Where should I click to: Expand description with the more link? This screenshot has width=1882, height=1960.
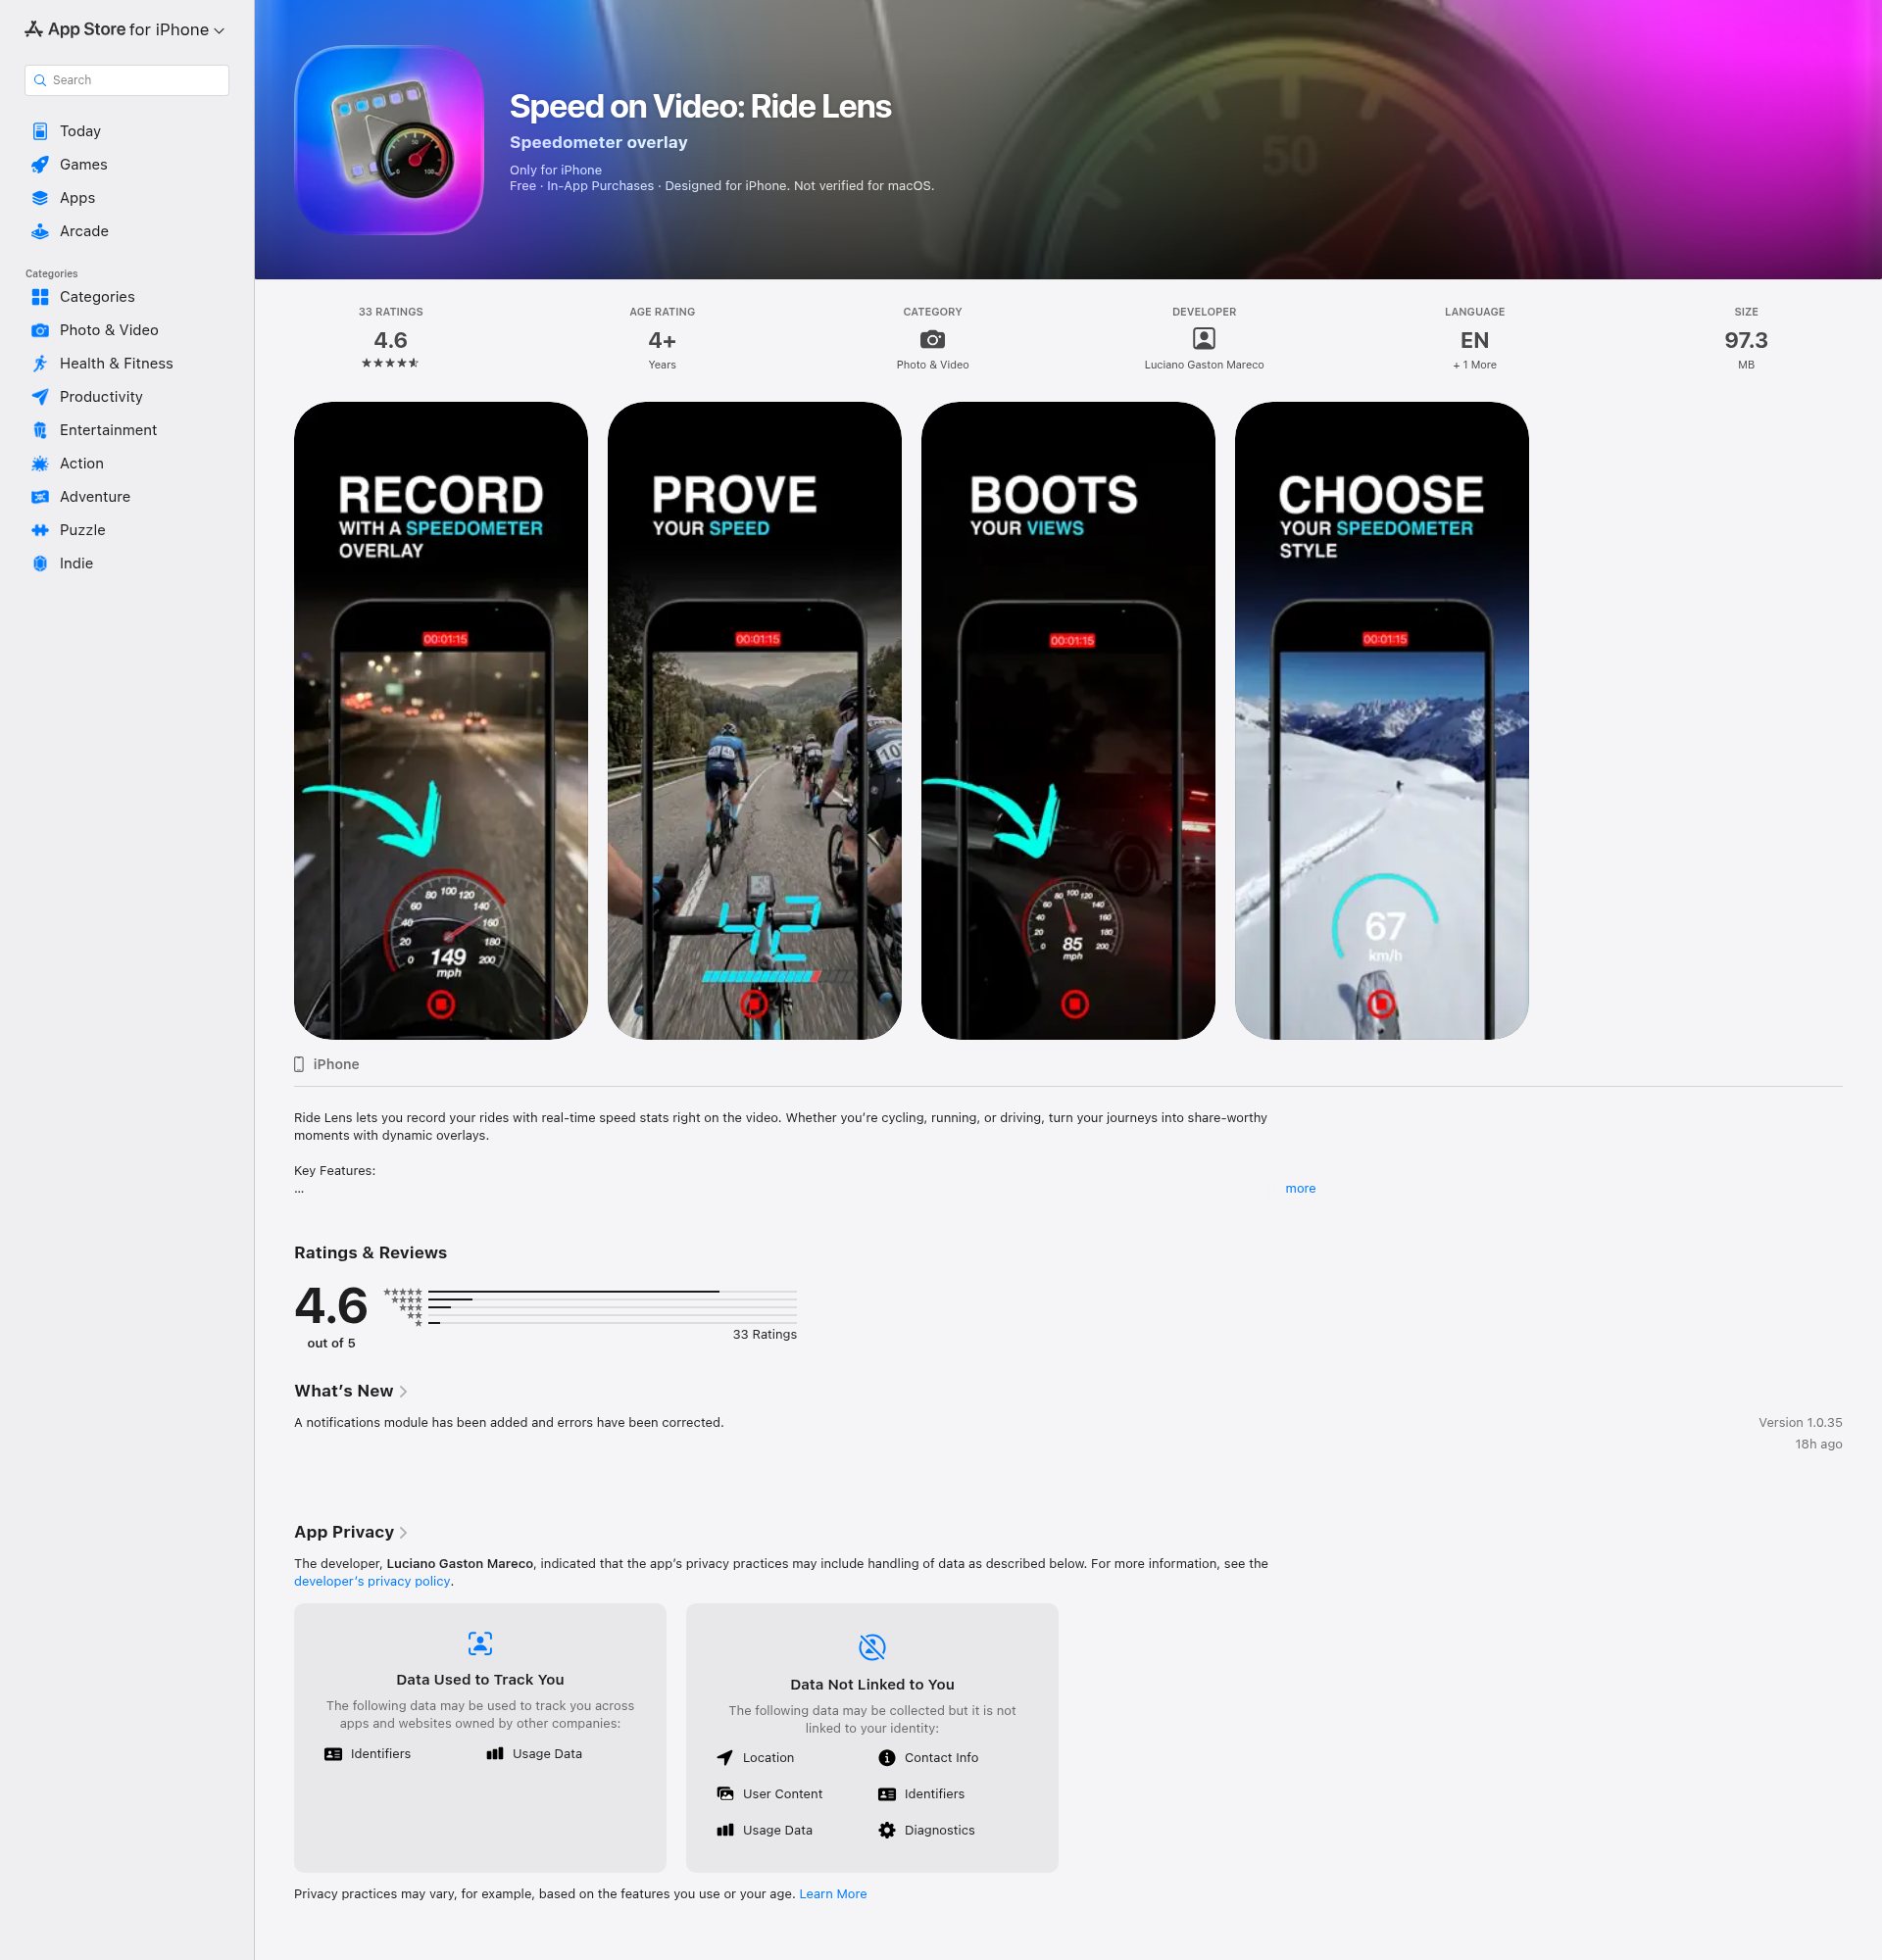1300,1188
